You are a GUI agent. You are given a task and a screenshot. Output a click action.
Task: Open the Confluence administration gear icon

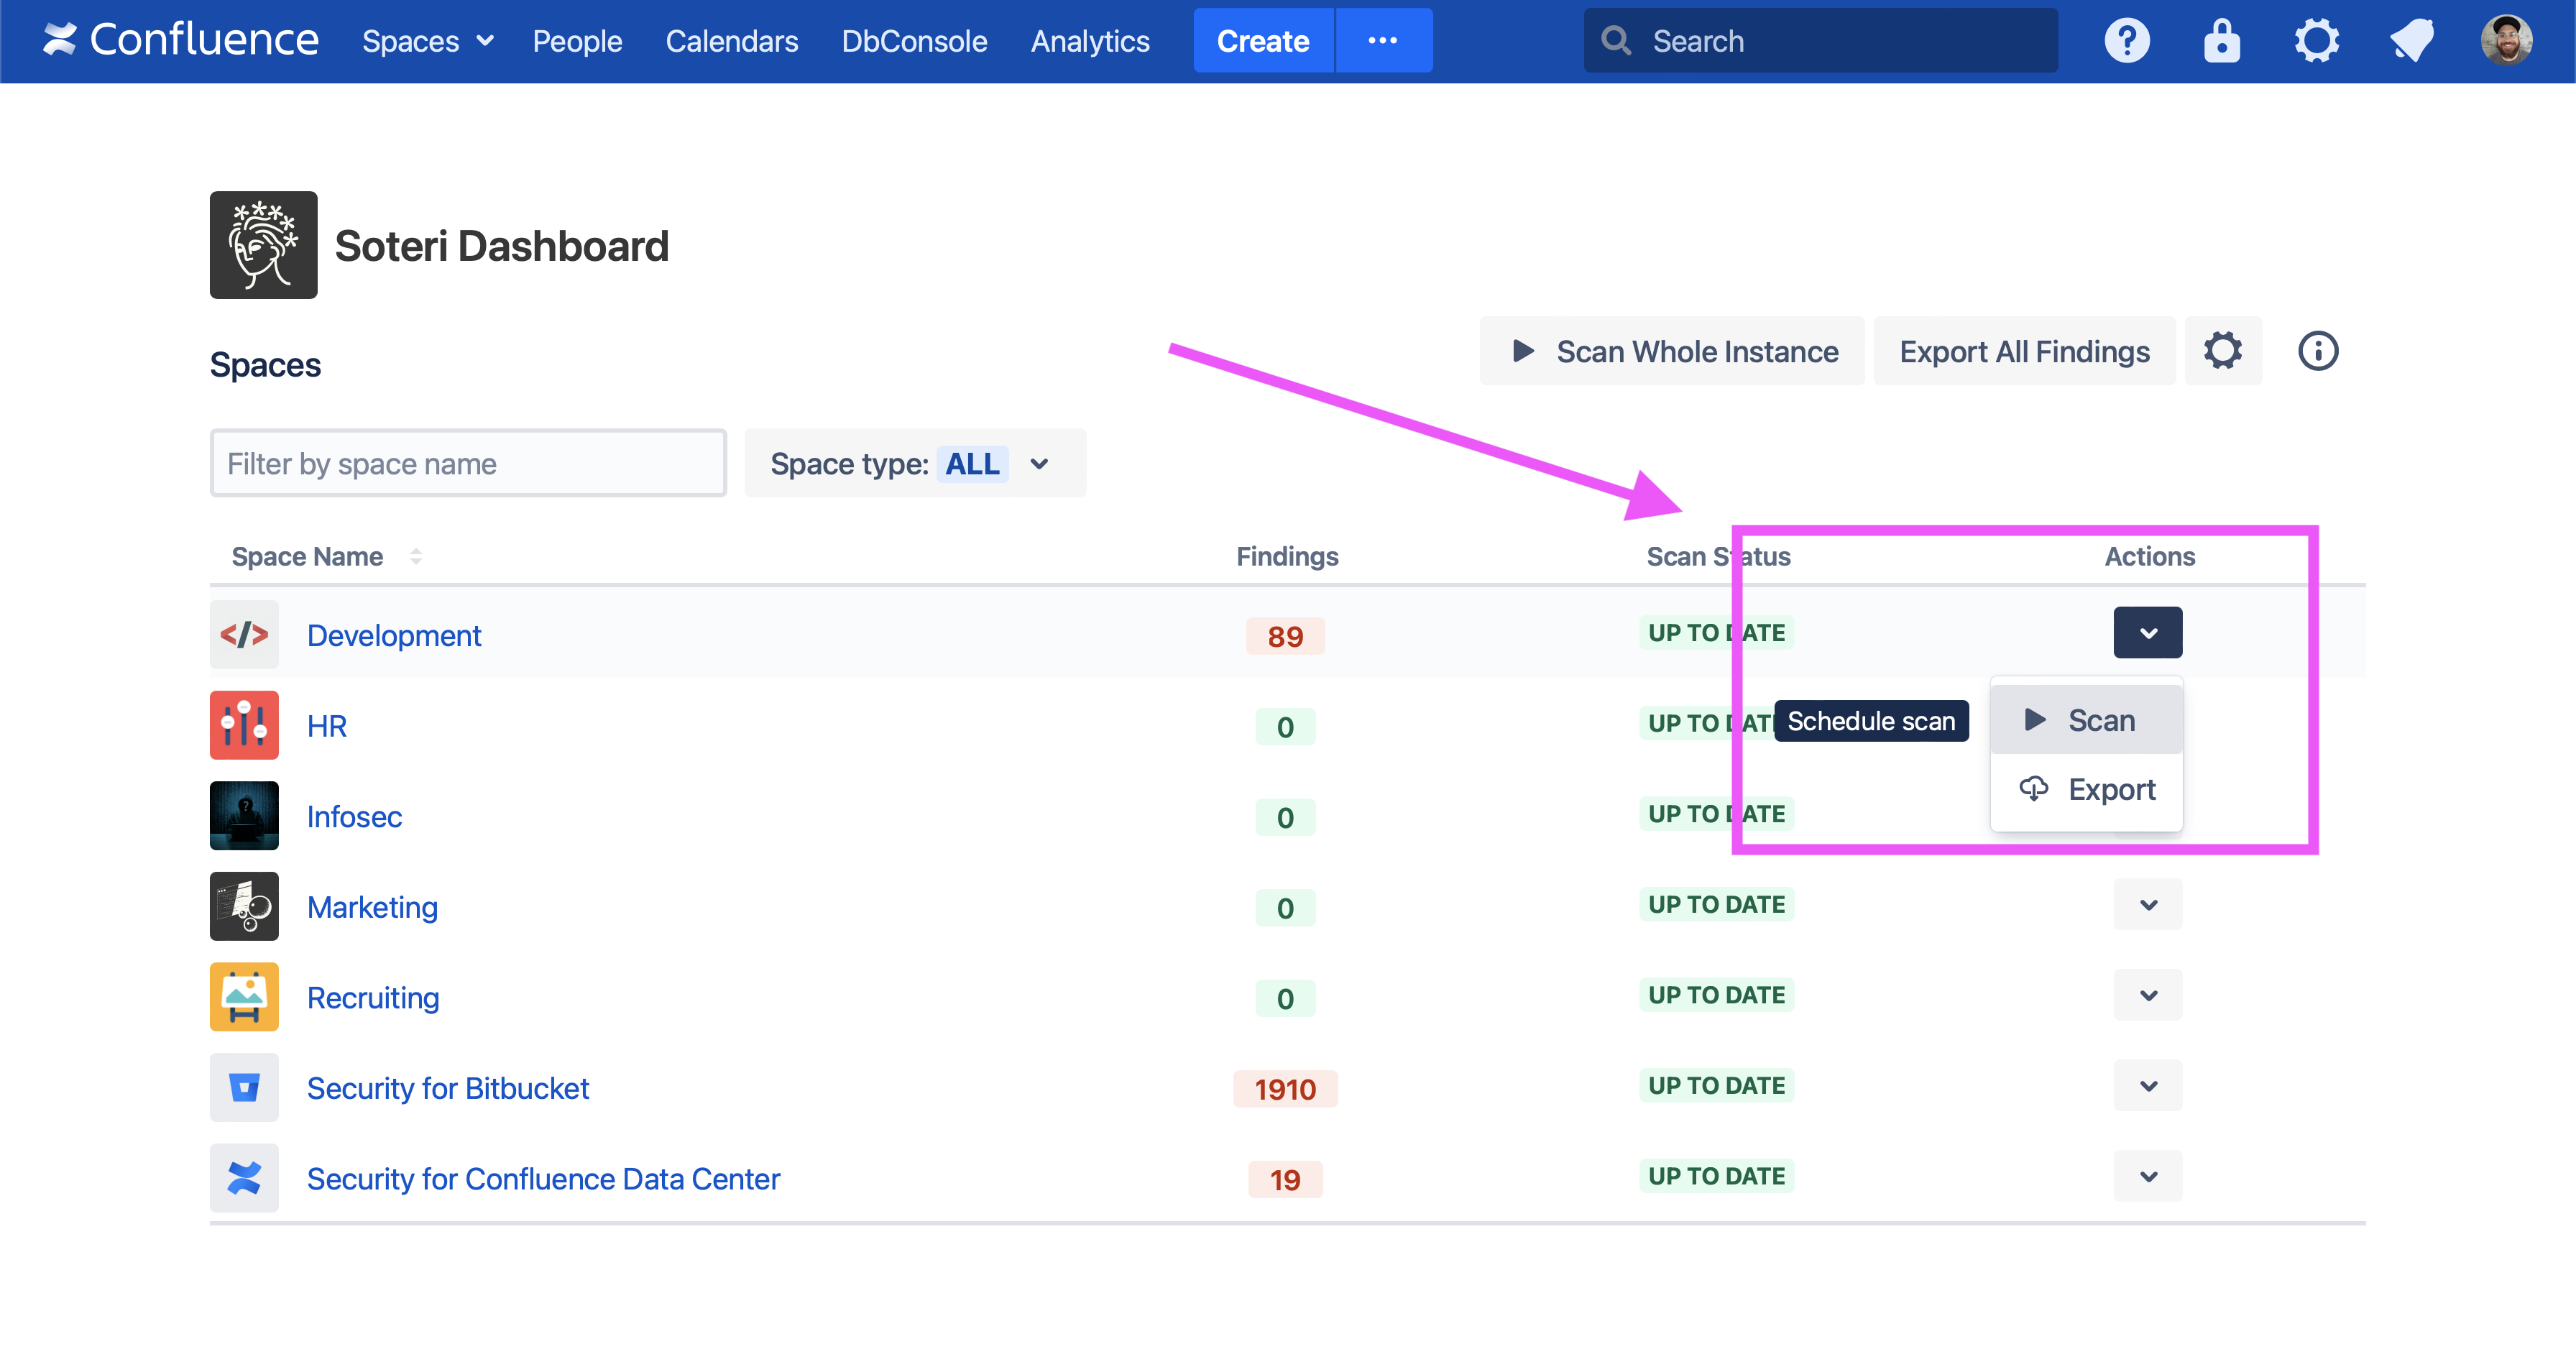(2316, 41)
